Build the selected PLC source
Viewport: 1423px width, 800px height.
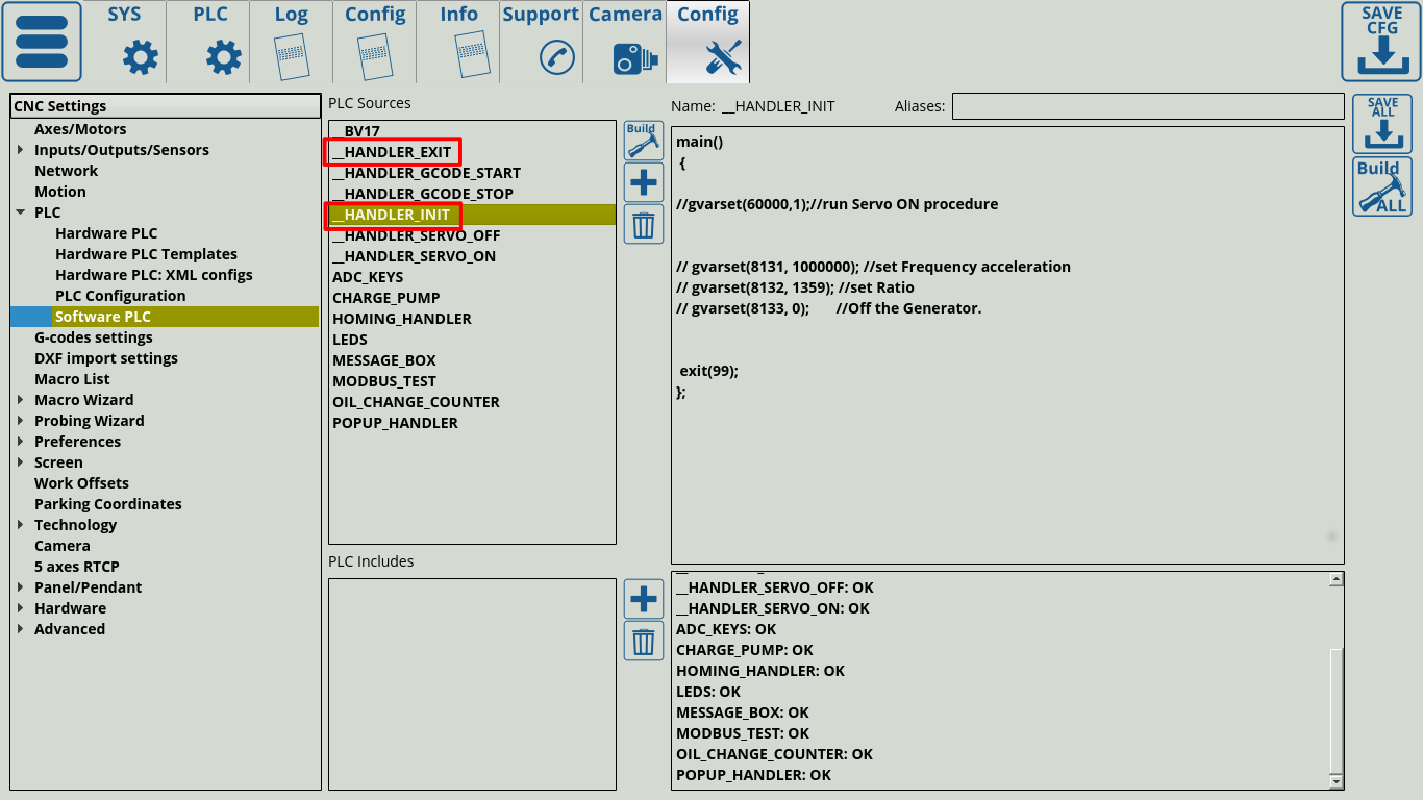tap(643, 141)
